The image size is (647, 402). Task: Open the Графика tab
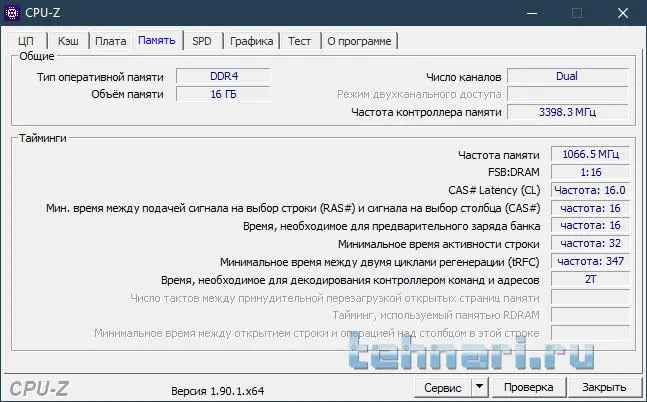(251, 41)
